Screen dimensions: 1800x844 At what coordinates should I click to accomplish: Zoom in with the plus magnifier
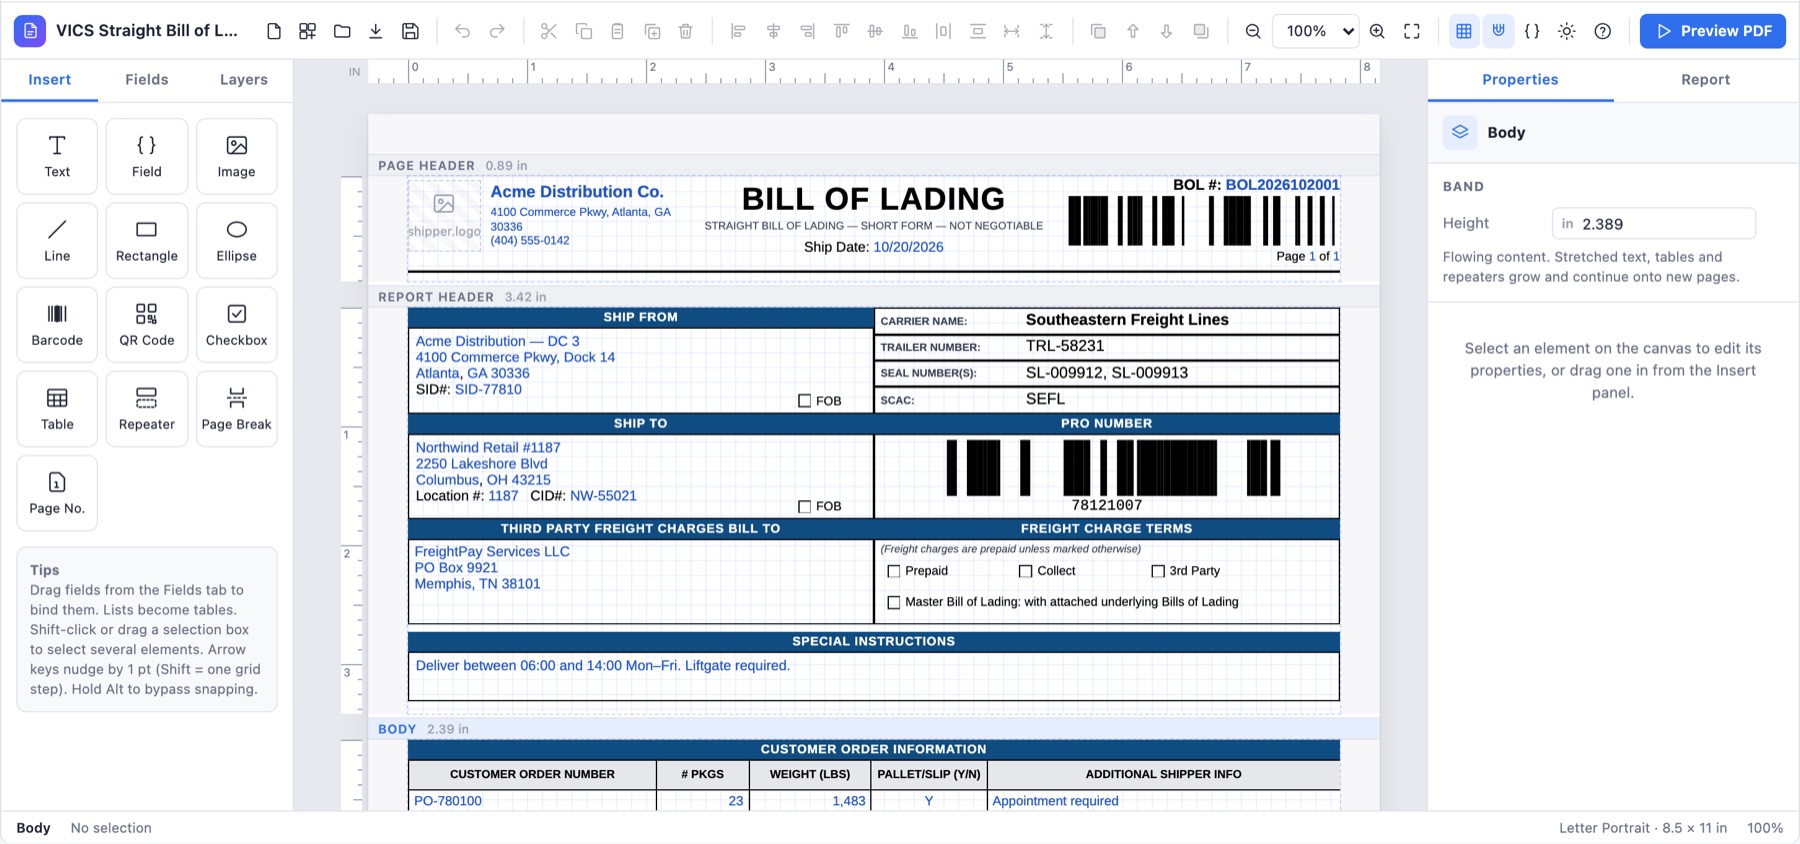coord(1377,31)
